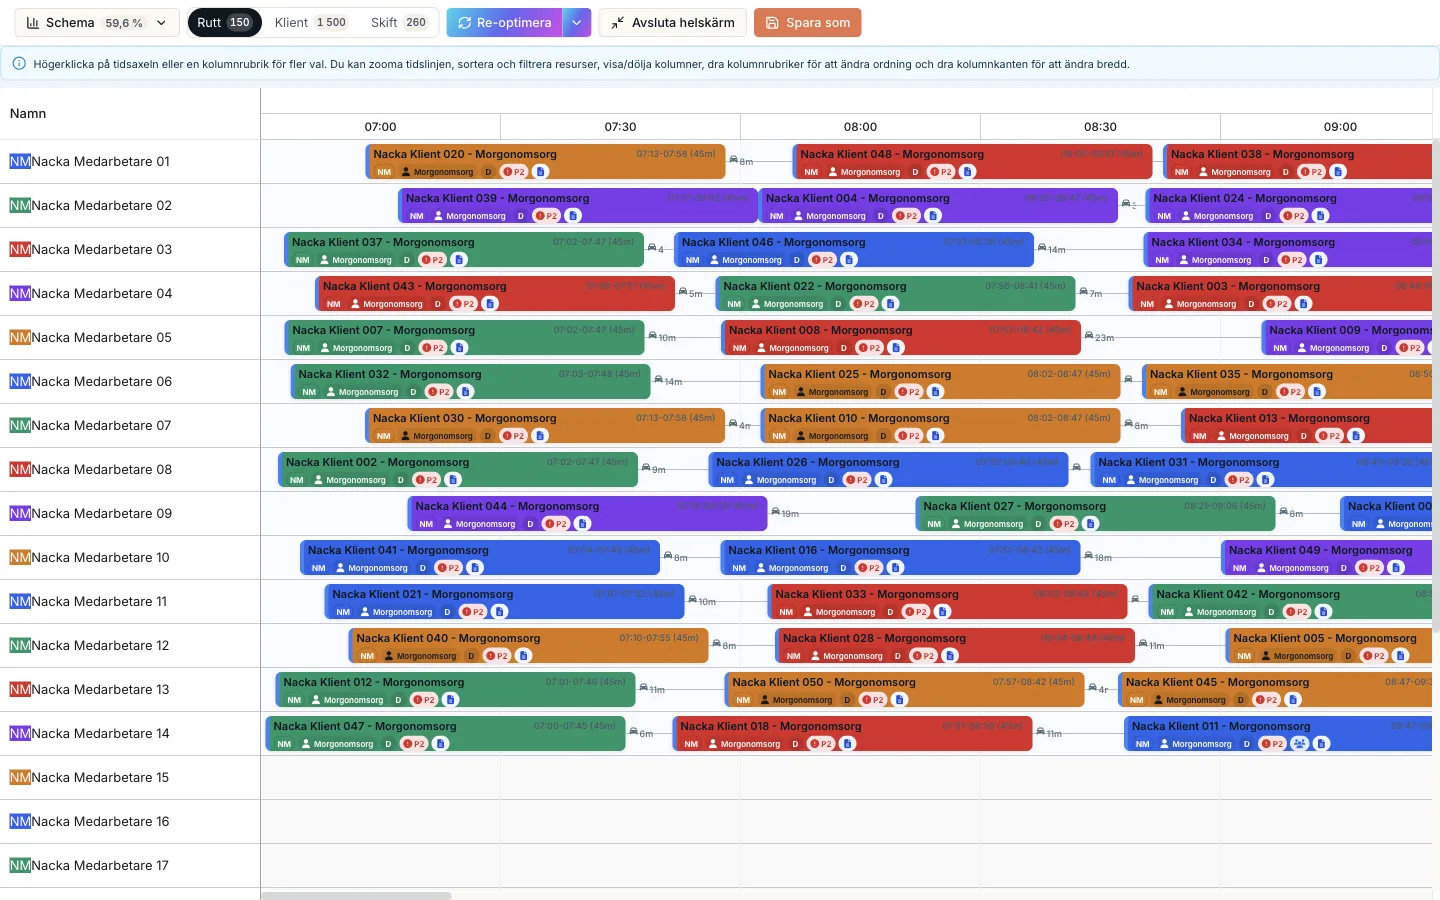Click the P2 badge on Nacka Klient 026 card
Image resolution: width=1440 pixels, height=900 pixels.
tap(857, 480)
